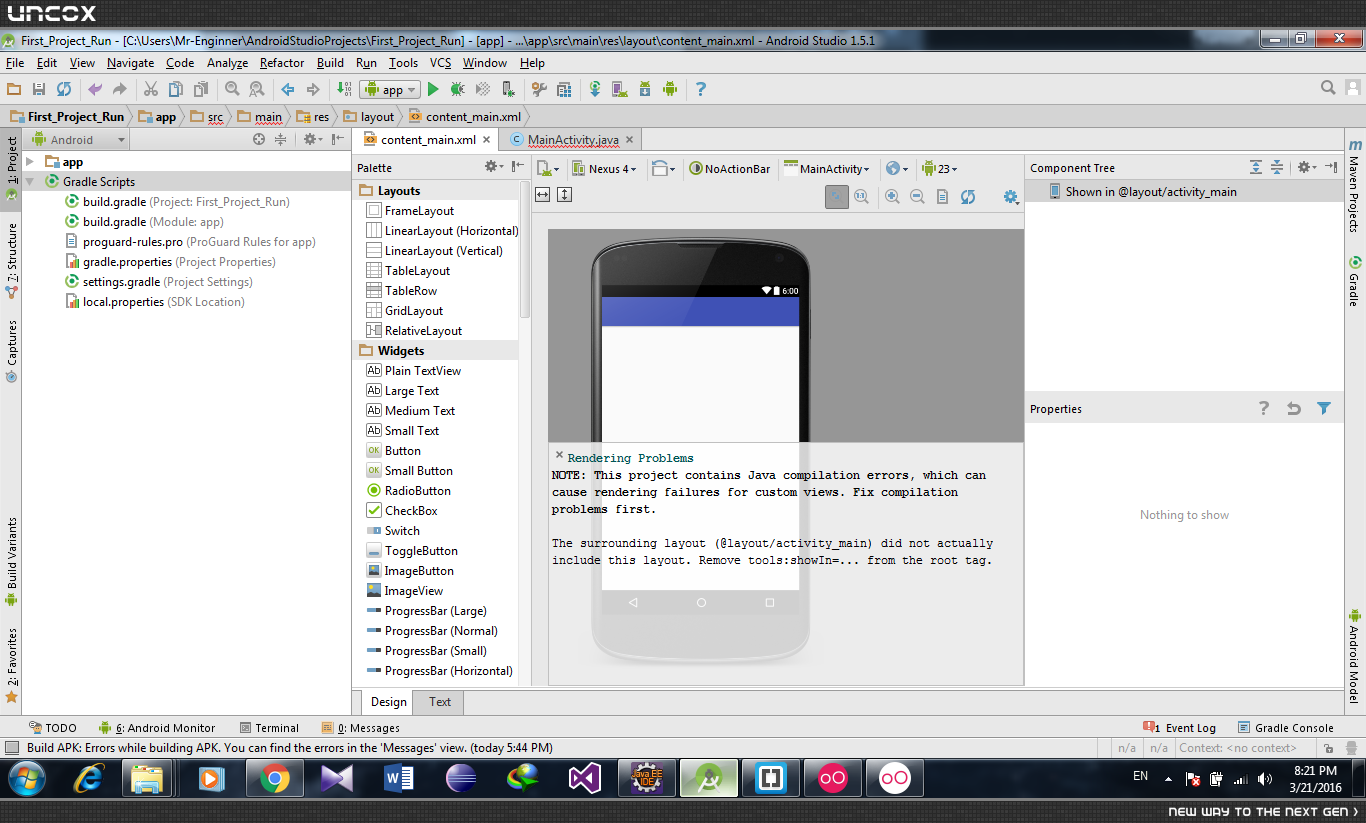The width and height of the screenshot is (1366, 823).
Task: Open the app run configuration dropdown
Action: (x=390, y=89)
